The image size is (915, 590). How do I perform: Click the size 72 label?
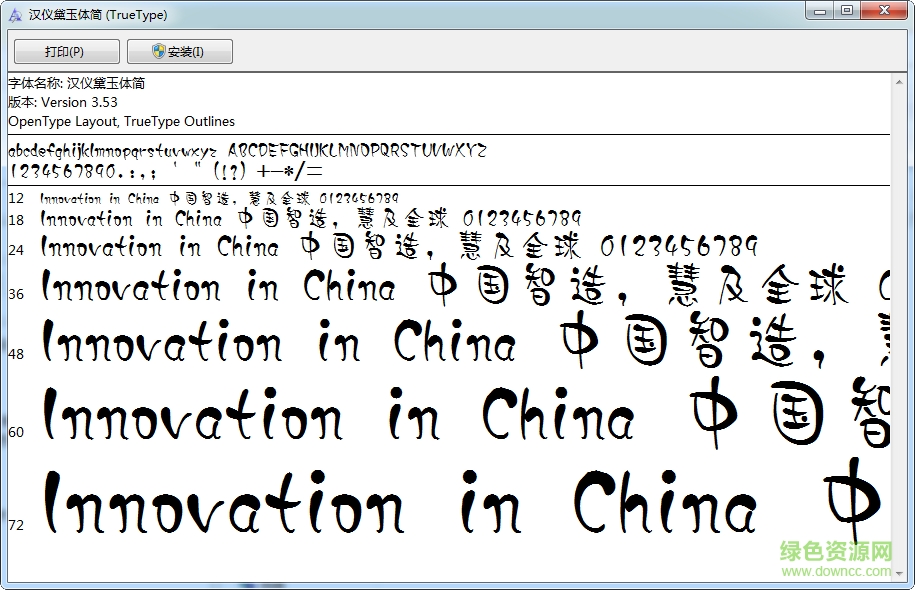(x=16, y=525)
